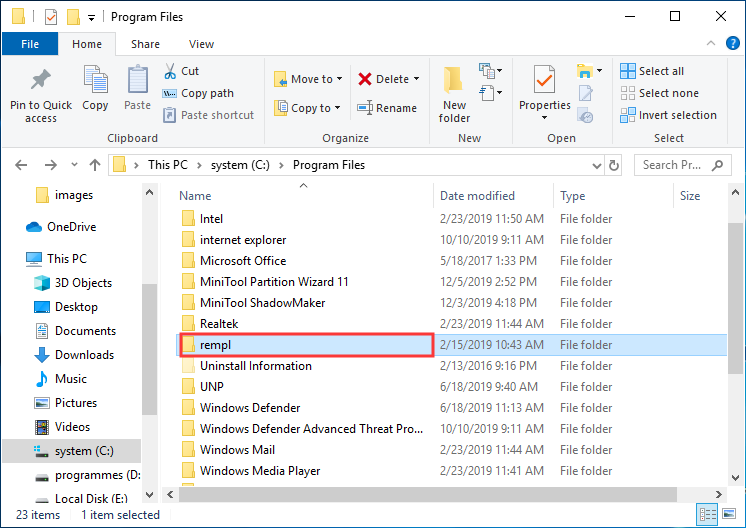Go back with the Back arrow
Image resolution: width=746 pixels, height=528 pixels.
click(x=21, y=165)
